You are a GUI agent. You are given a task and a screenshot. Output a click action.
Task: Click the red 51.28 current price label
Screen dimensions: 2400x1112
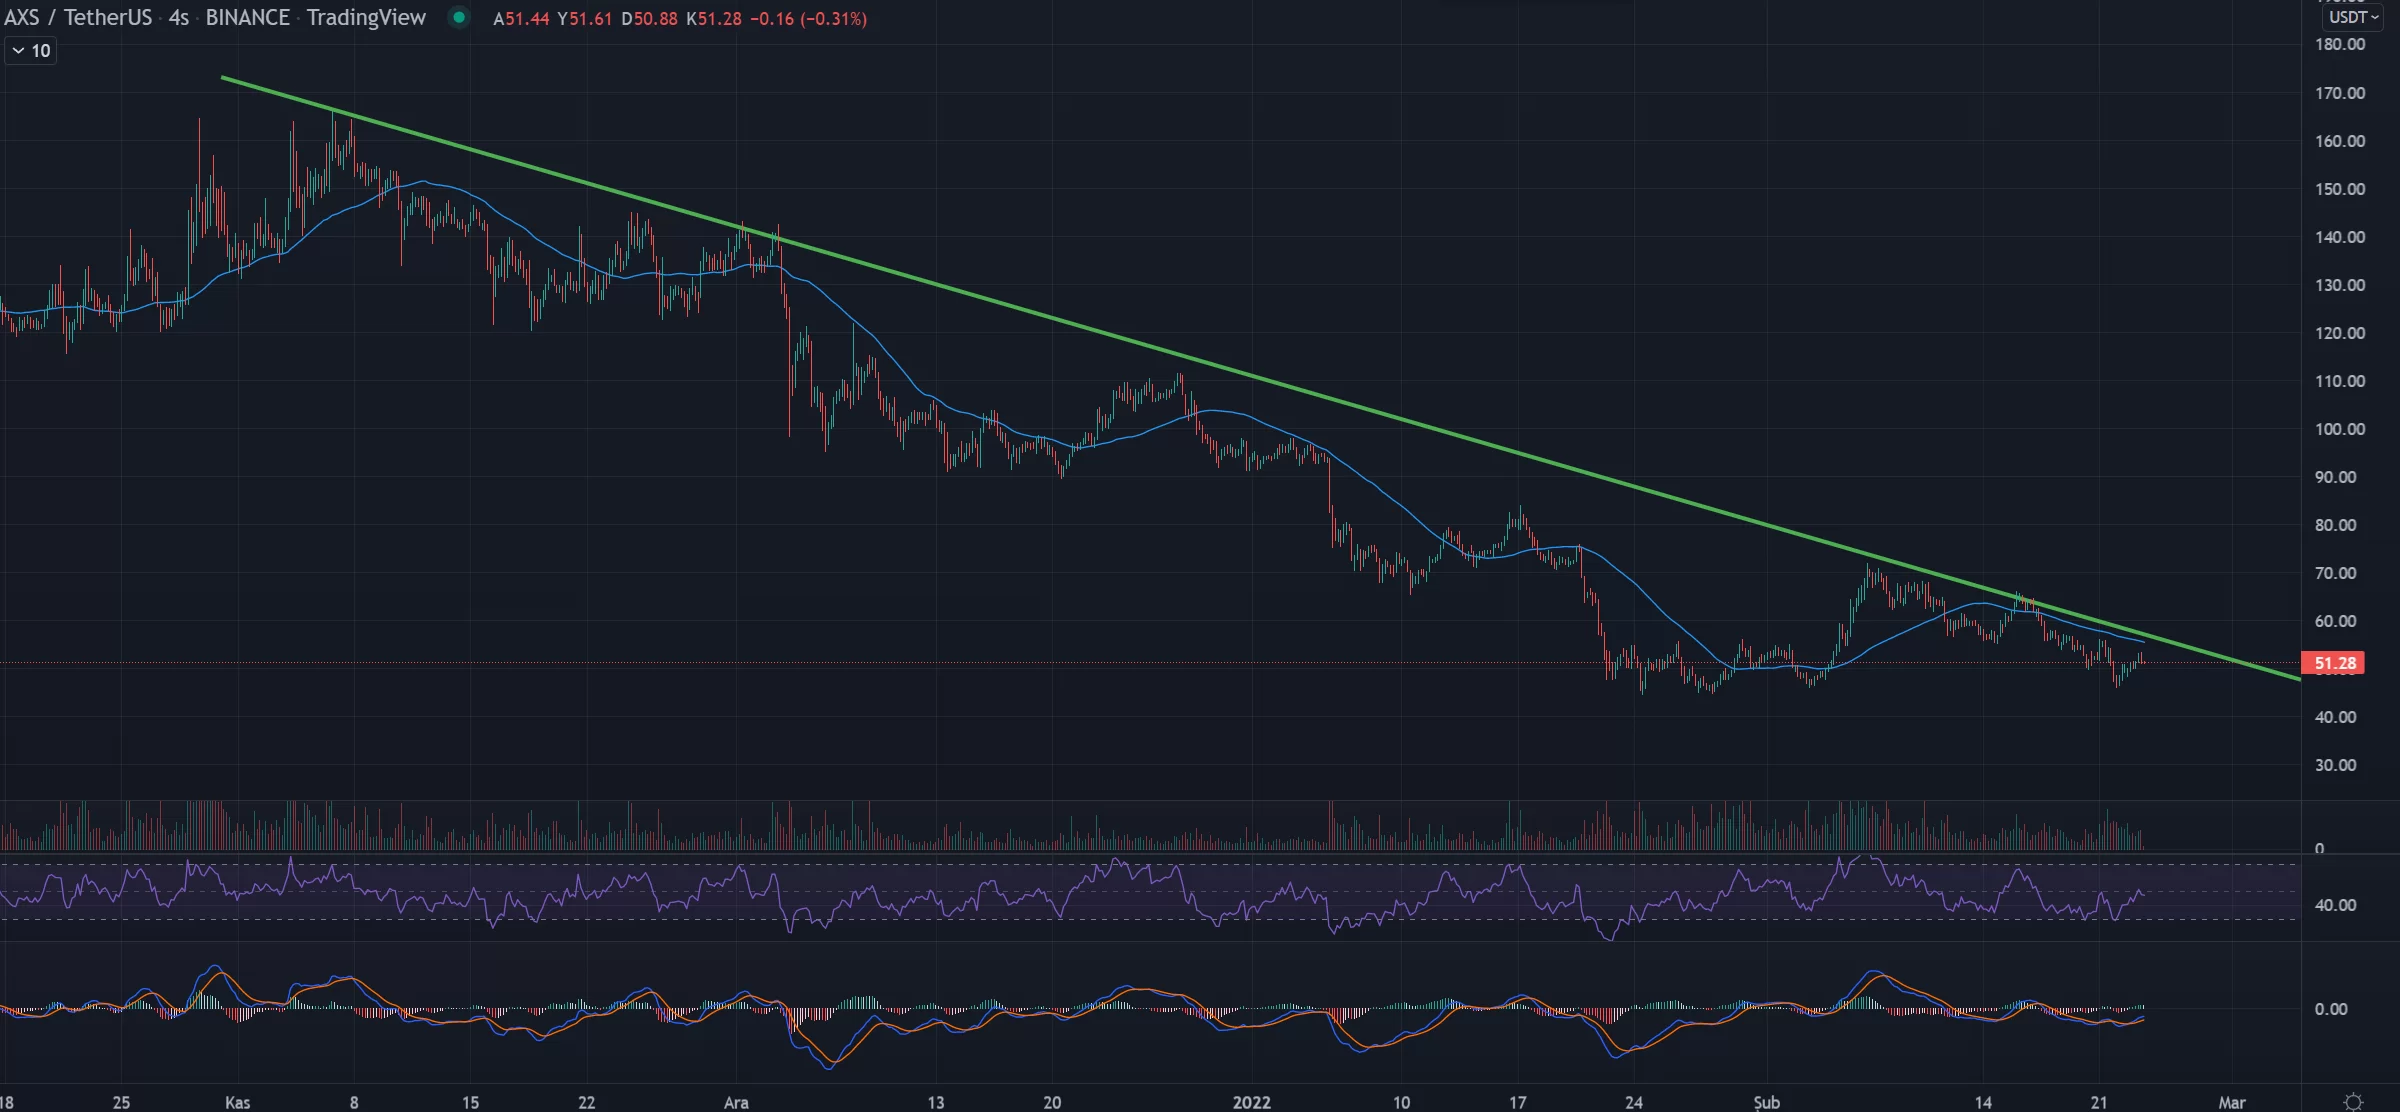(2333, 663)
